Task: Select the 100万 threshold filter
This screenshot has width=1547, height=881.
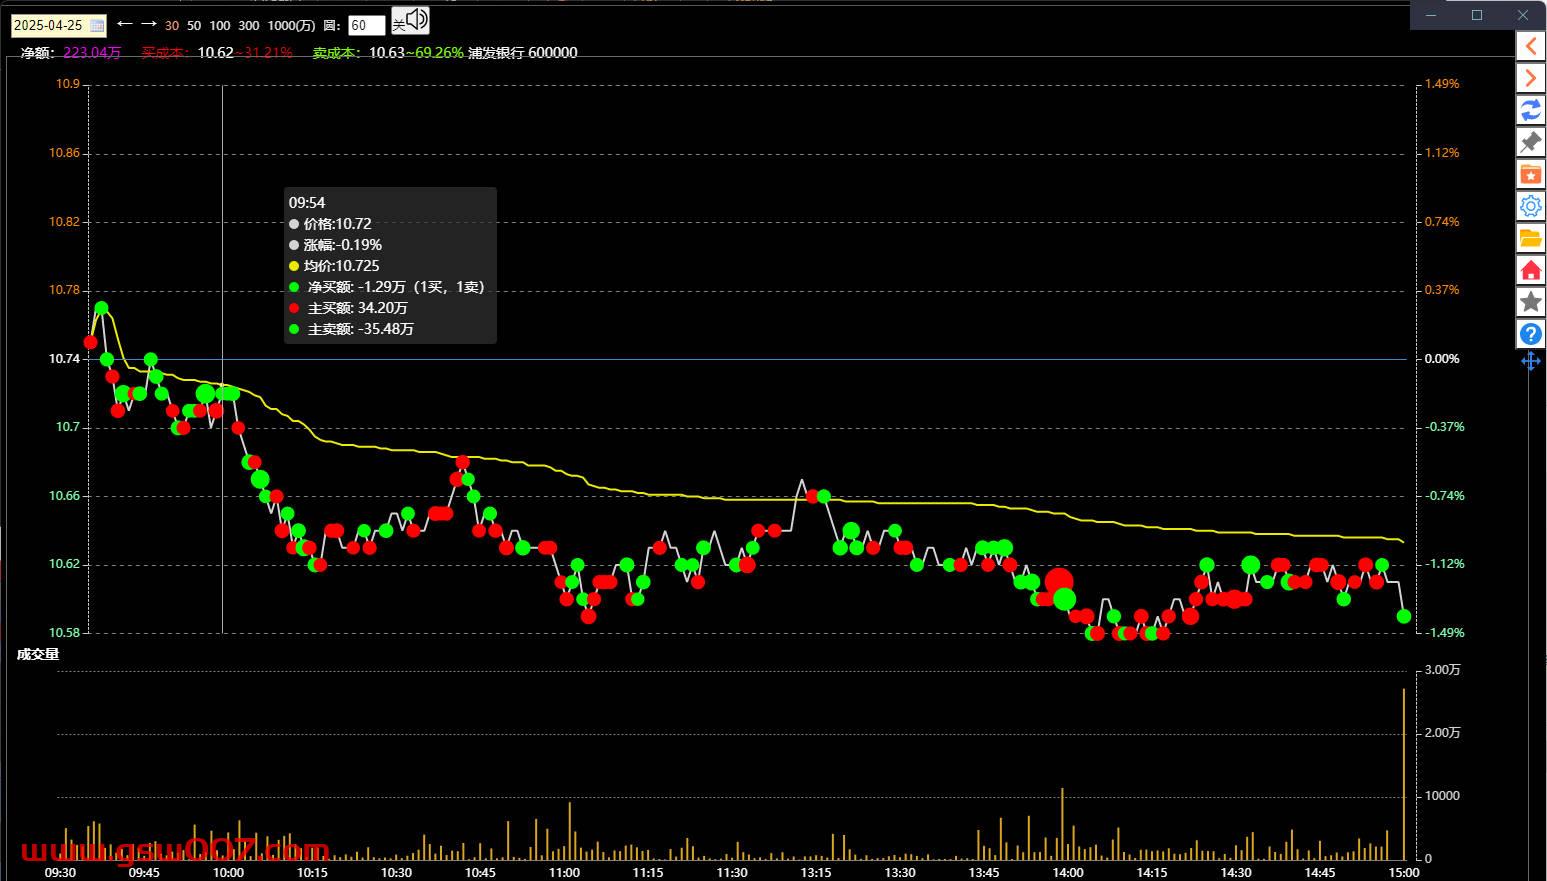Action: coord(220,26)
